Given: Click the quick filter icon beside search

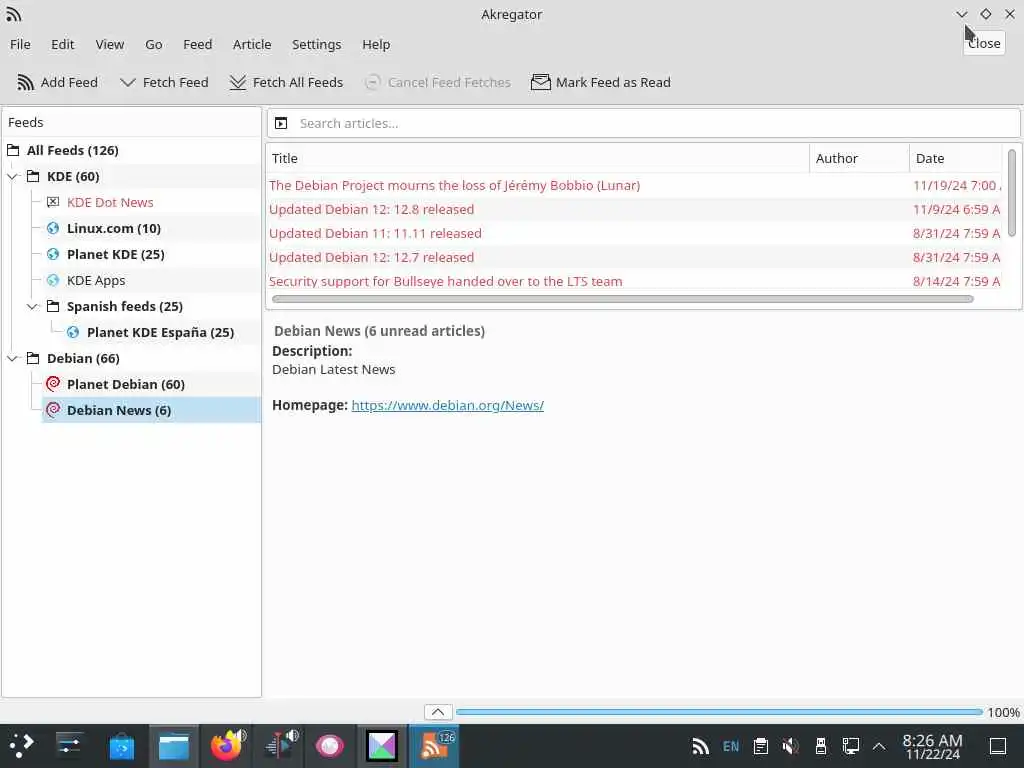Looking at the screenshot, I should 281,123.
